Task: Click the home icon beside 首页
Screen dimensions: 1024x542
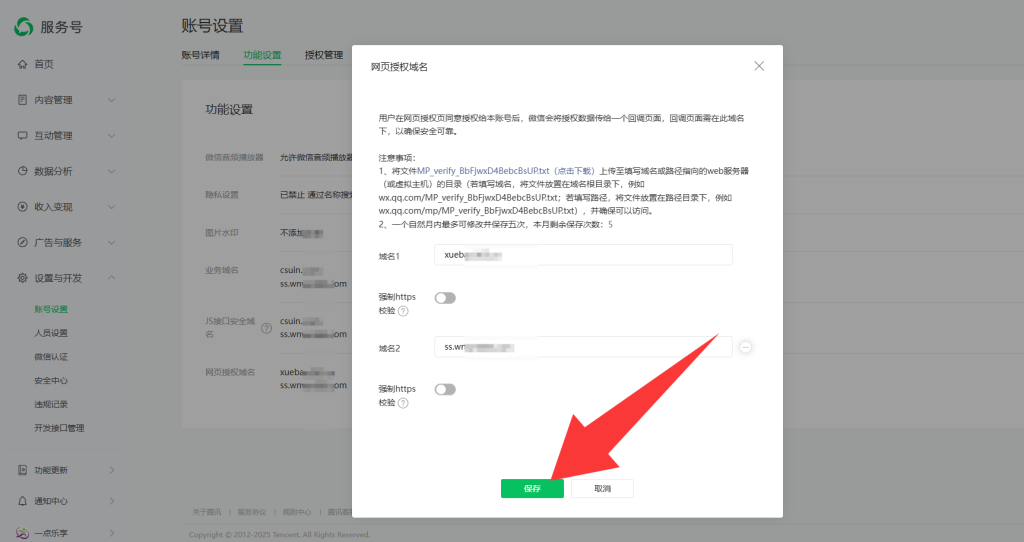Action: [x=22, y=64]
